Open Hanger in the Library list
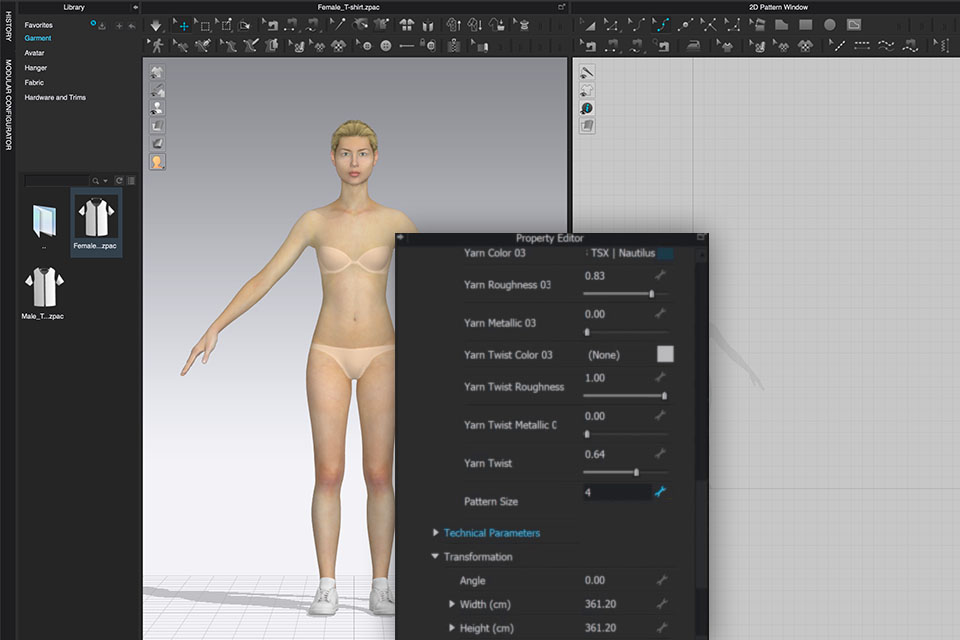 pos(36,67)
